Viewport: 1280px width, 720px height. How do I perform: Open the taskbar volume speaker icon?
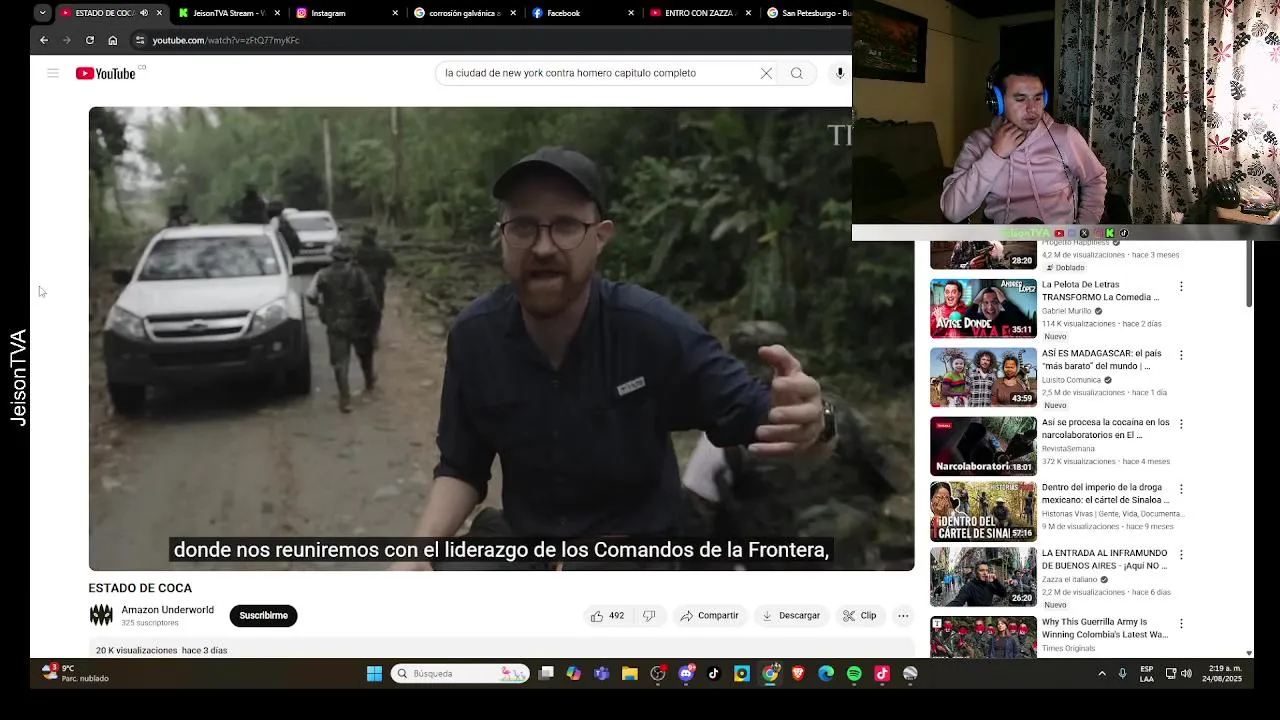tap(1186, 674)
